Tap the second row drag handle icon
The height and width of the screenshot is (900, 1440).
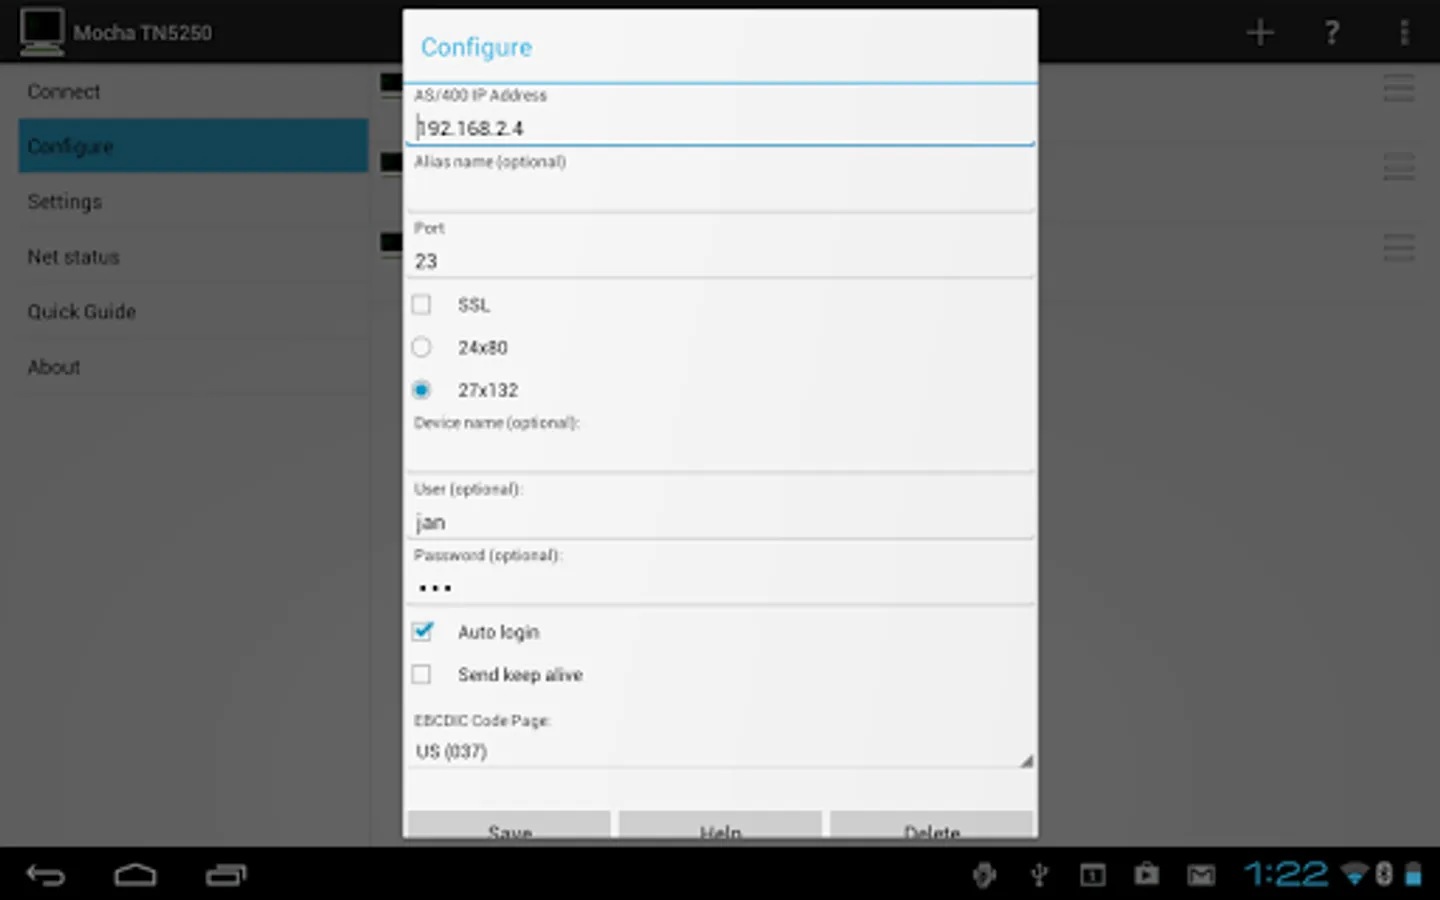tap(1399, 166)
